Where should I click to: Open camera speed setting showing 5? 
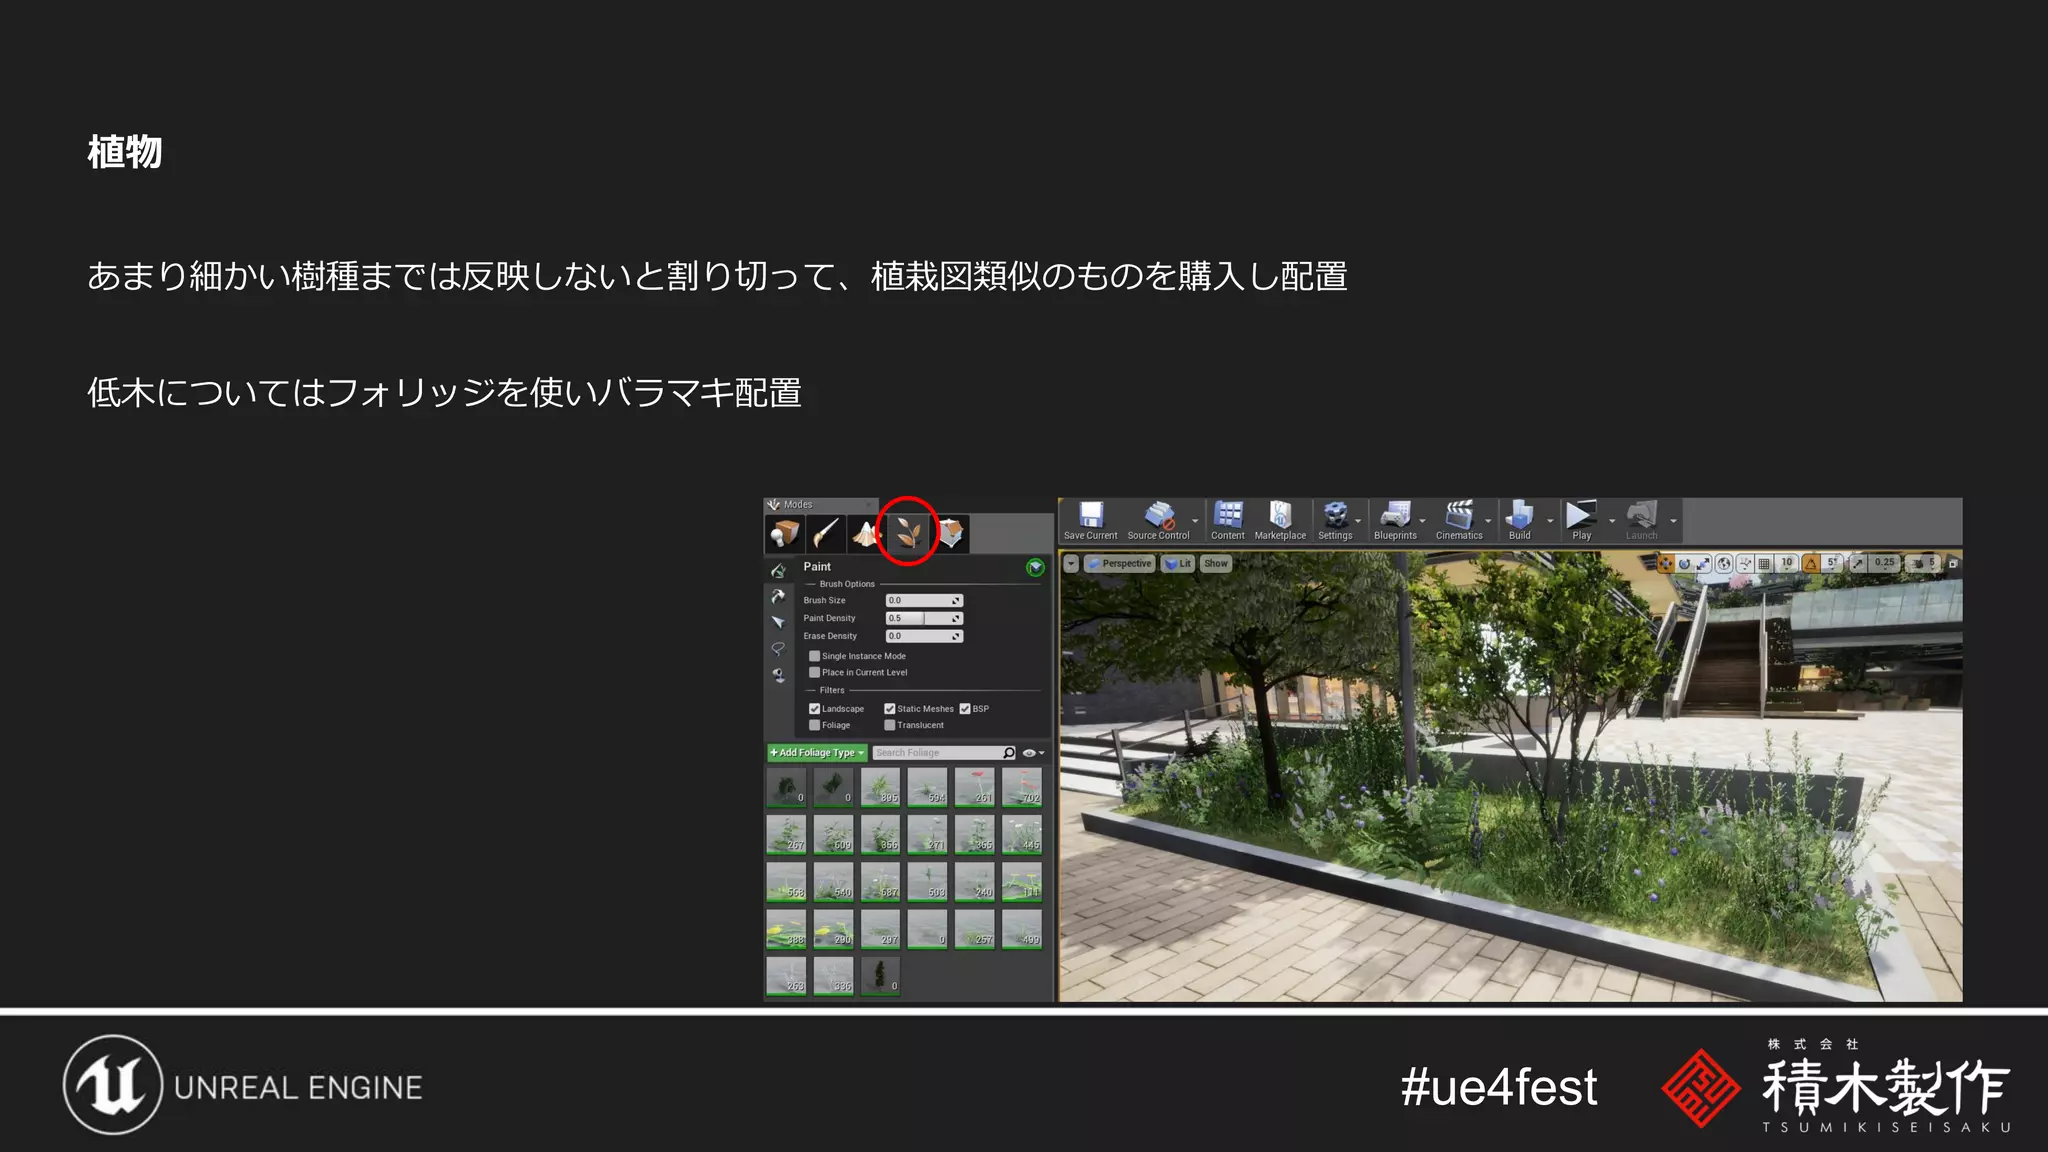pyautogui.click(x=1922, y=564)
